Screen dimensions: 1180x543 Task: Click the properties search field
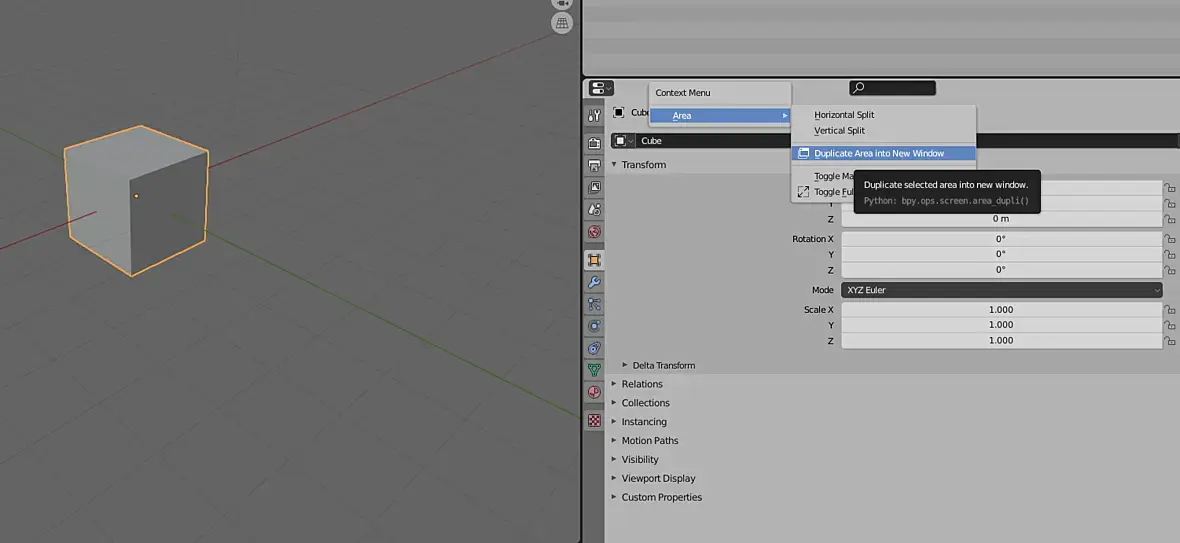[893, 88]
